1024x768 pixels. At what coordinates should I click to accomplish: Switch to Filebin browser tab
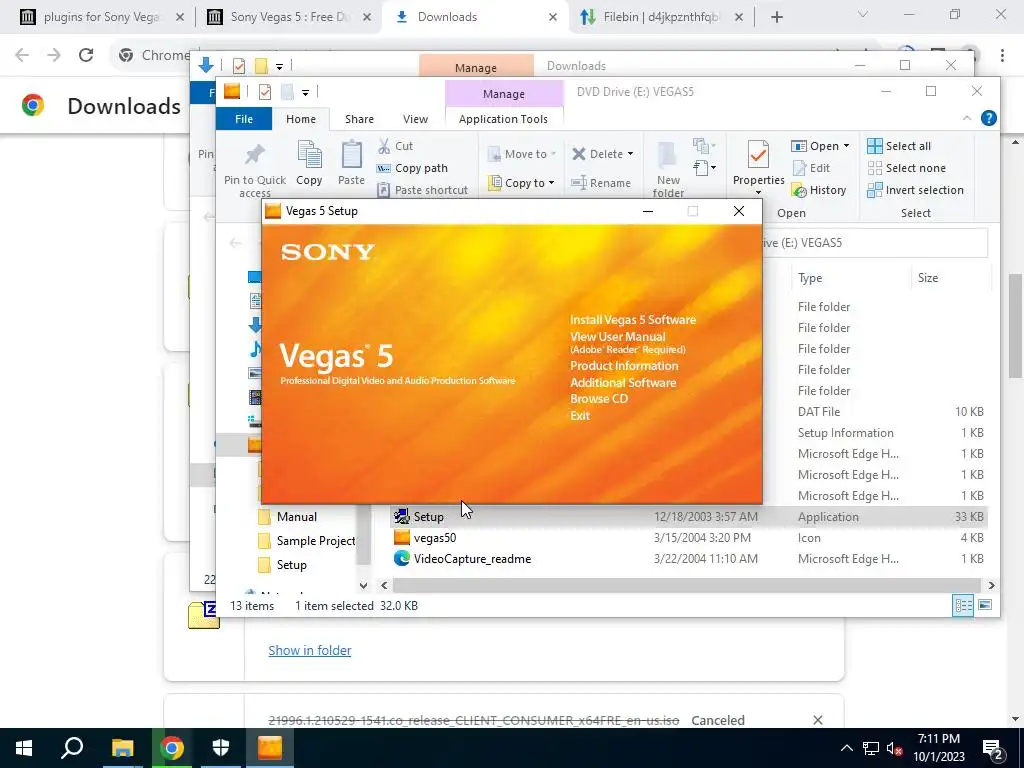tap(661, 17)
